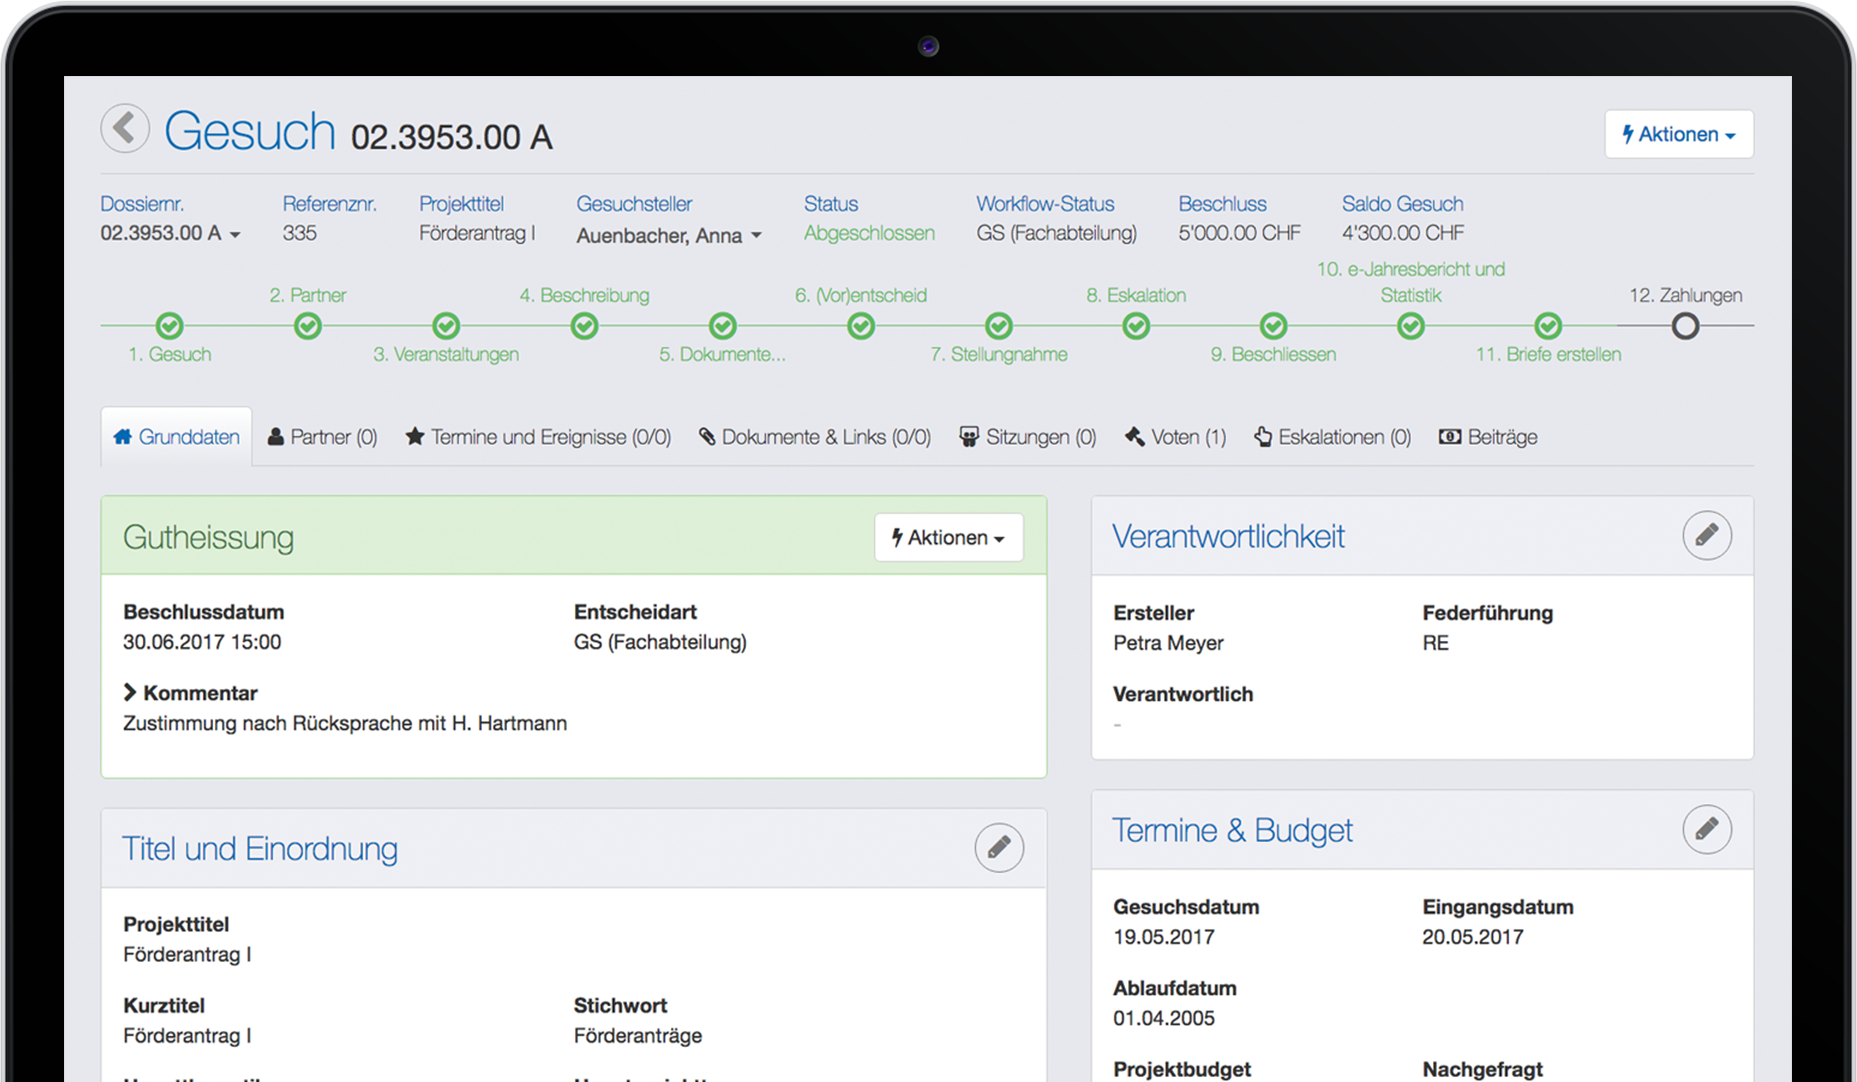Go to the Beiträge tab
1857x1082 pixels.
(x=1488, y=437)
